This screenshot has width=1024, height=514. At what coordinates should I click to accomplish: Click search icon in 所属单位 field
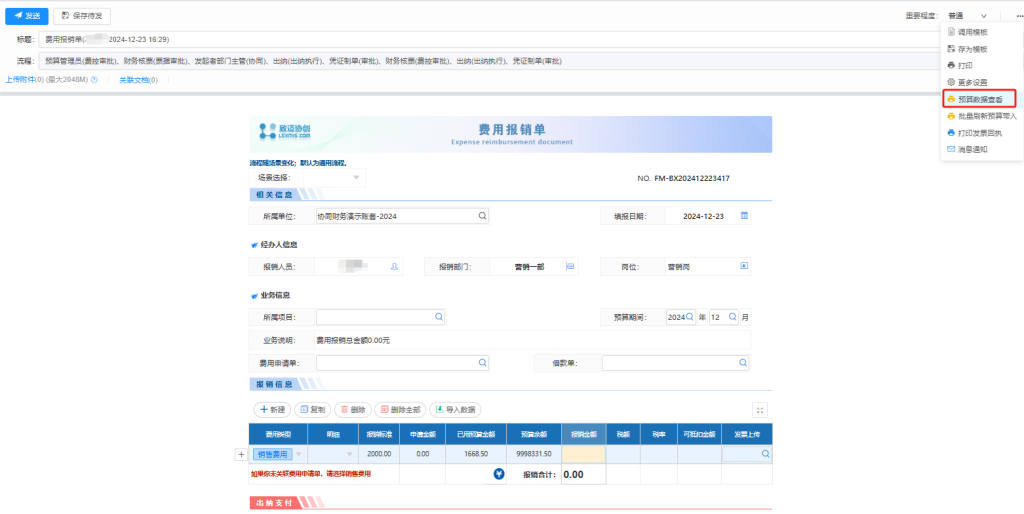tap(481, 216)
